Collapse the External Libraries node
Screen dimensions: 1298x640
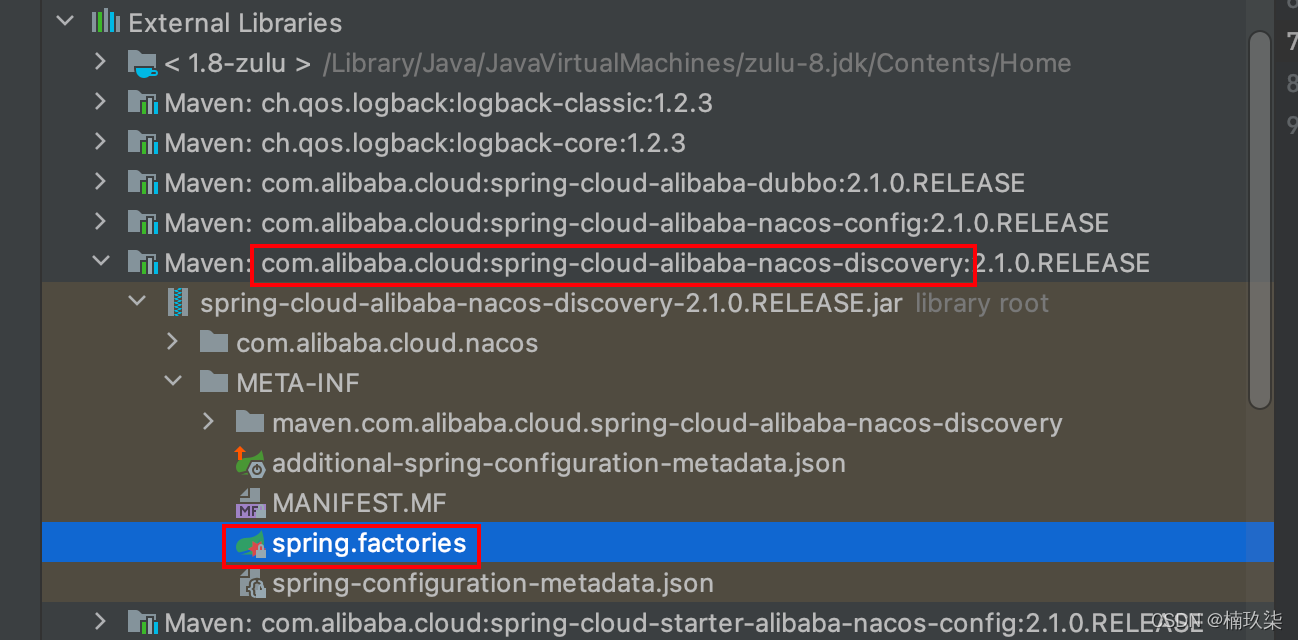65,22
